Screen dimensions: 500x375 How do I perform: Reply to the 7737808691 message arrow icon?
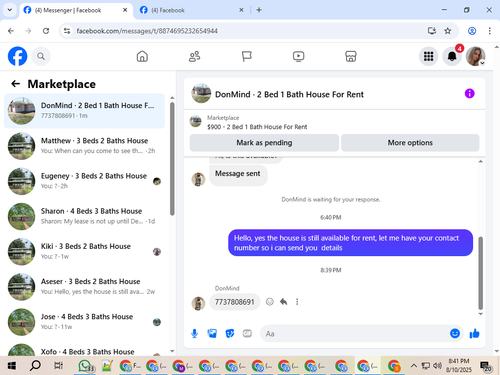(284, 302)
